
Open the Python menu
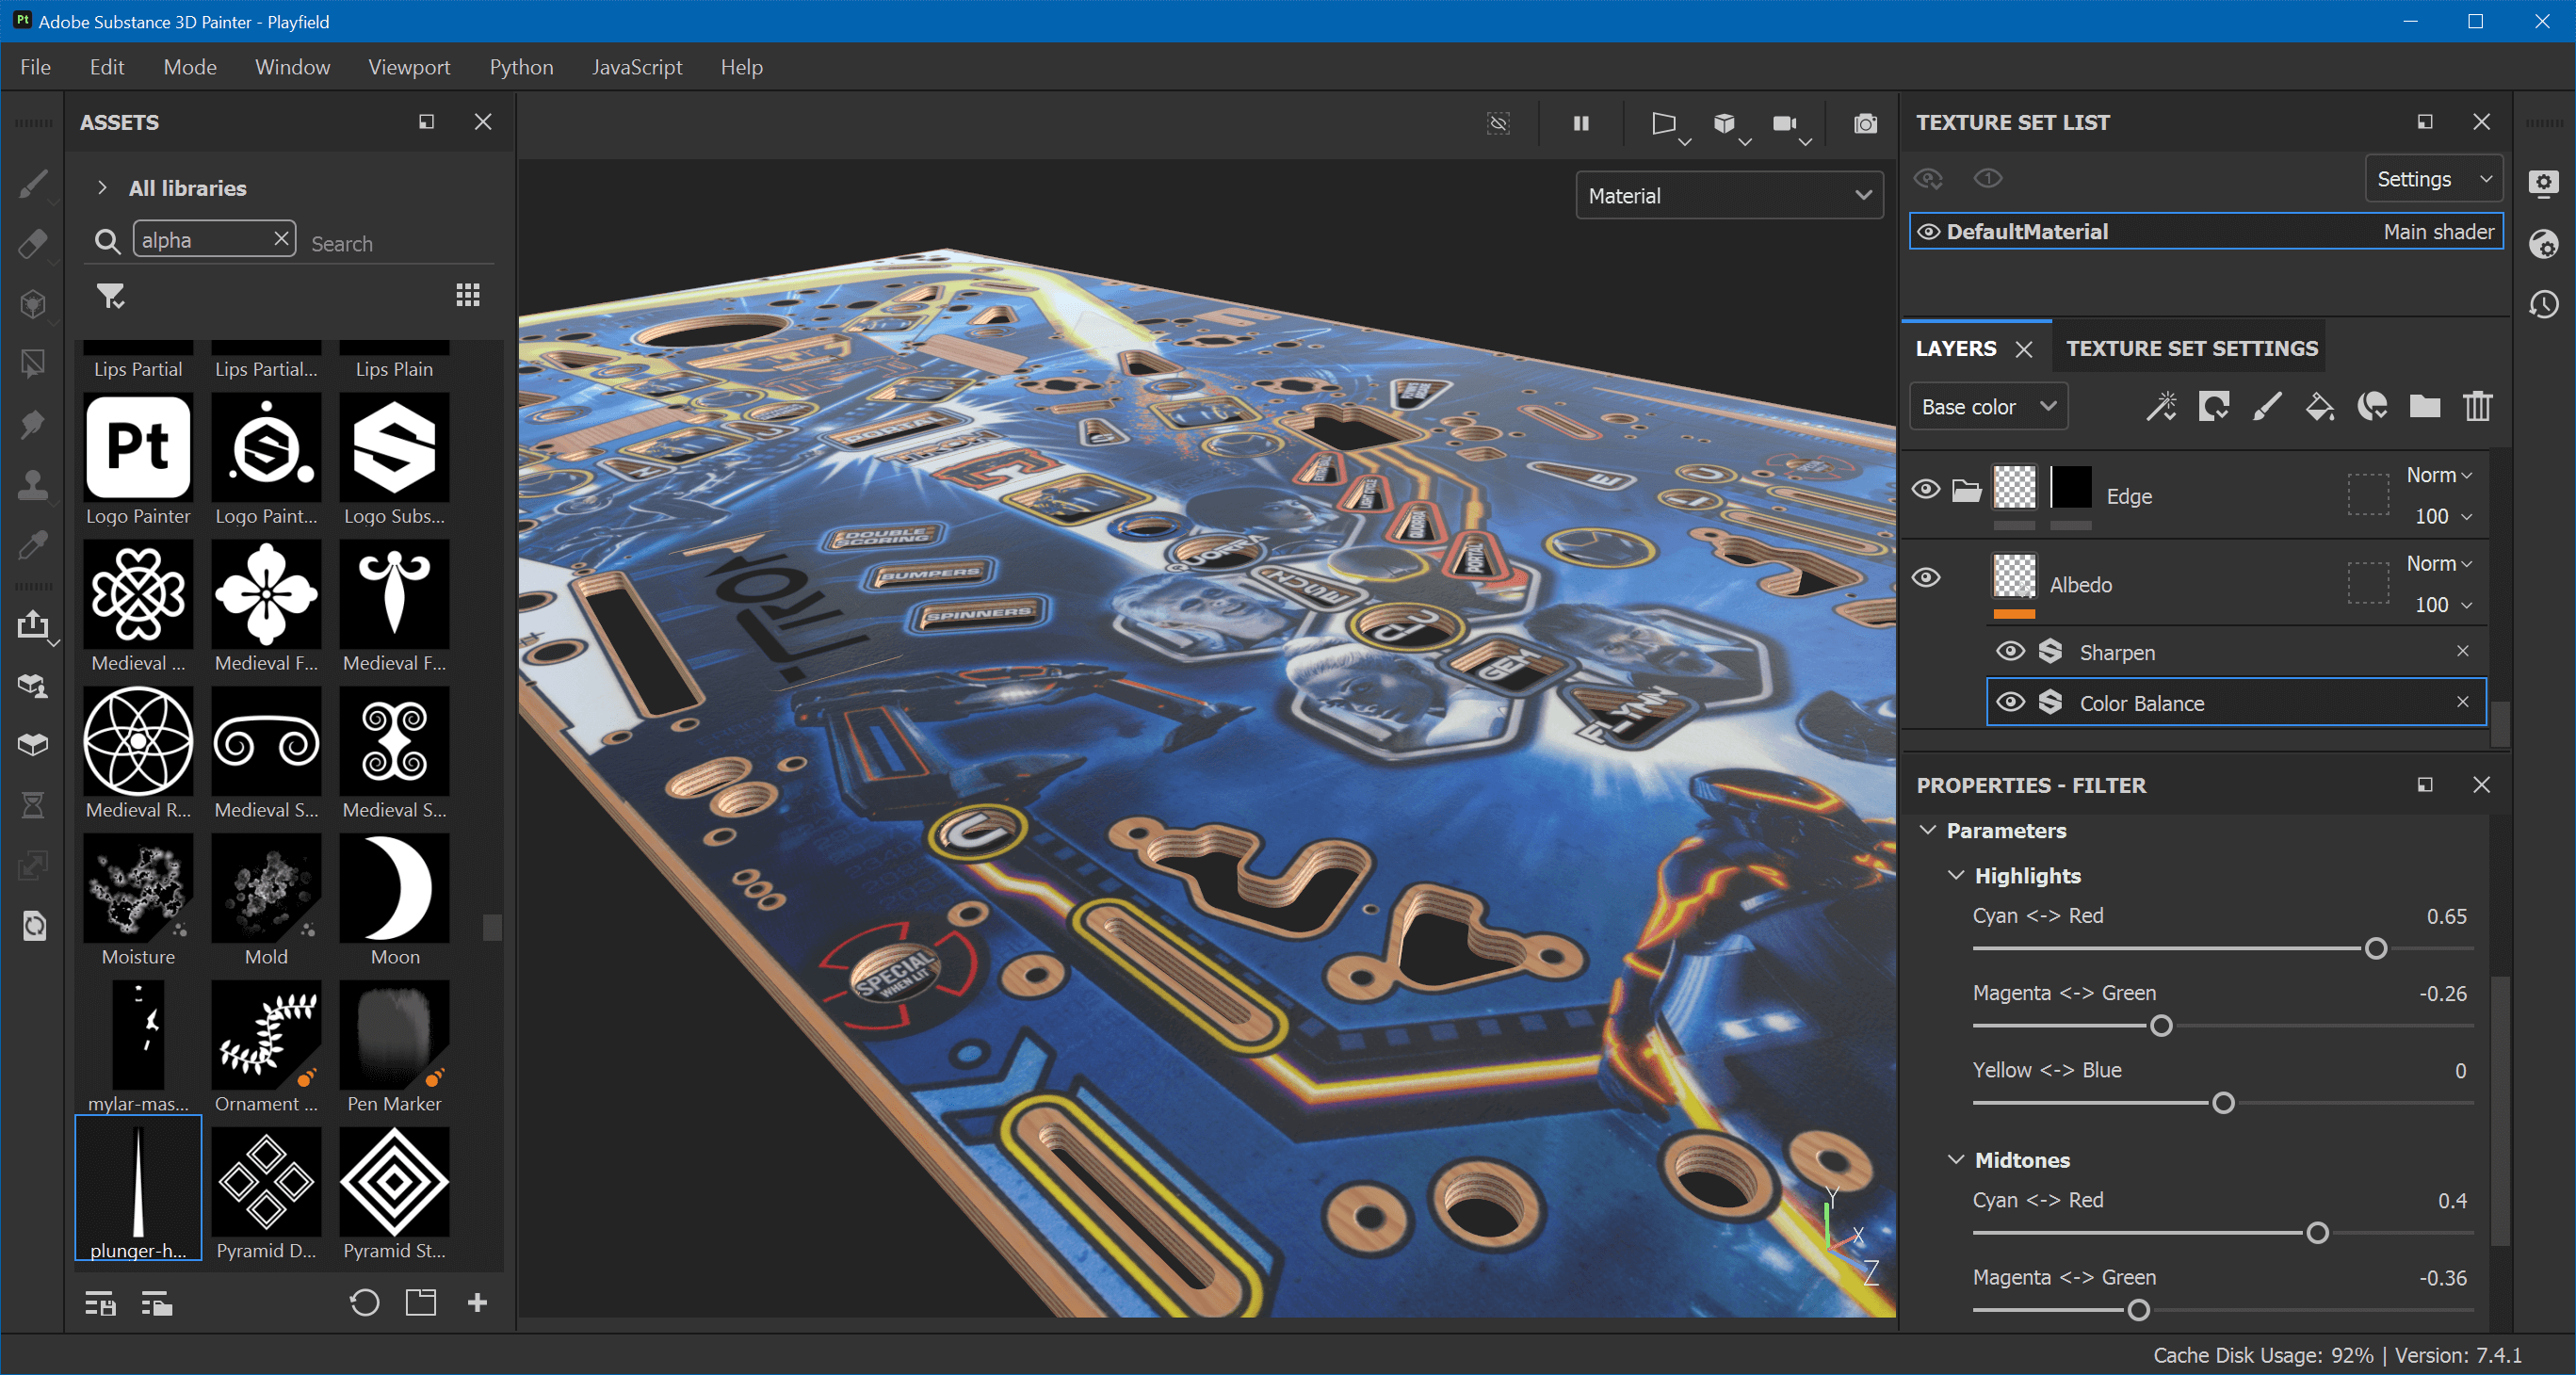(x=521, y=67)
